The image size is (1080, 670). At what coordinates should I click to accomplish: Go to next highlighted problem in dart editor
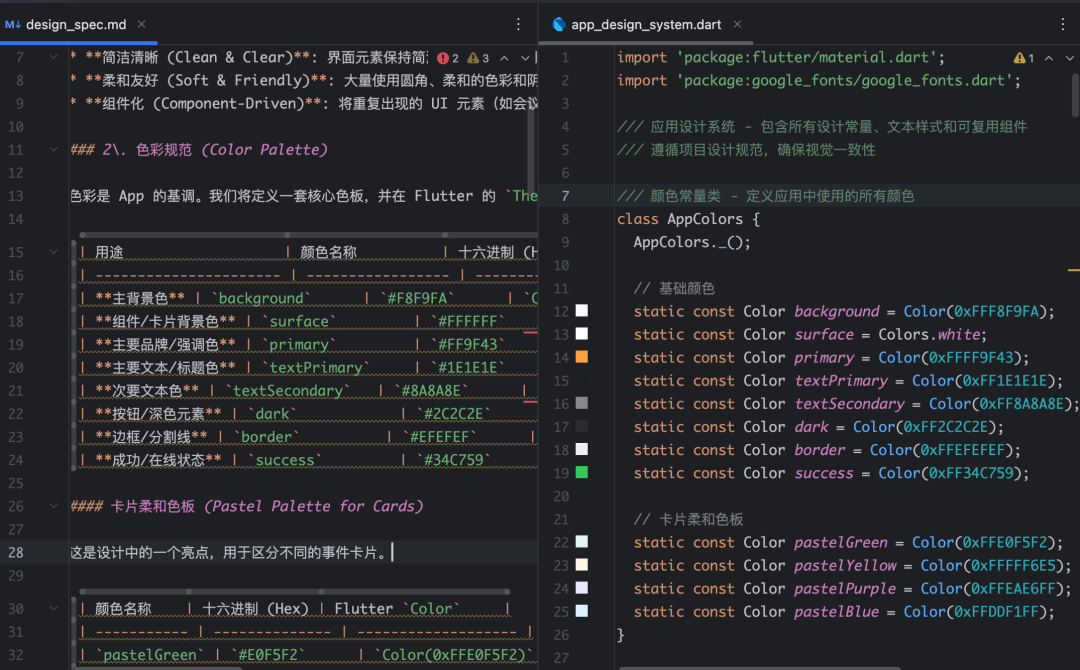(x=1070, y=58)
